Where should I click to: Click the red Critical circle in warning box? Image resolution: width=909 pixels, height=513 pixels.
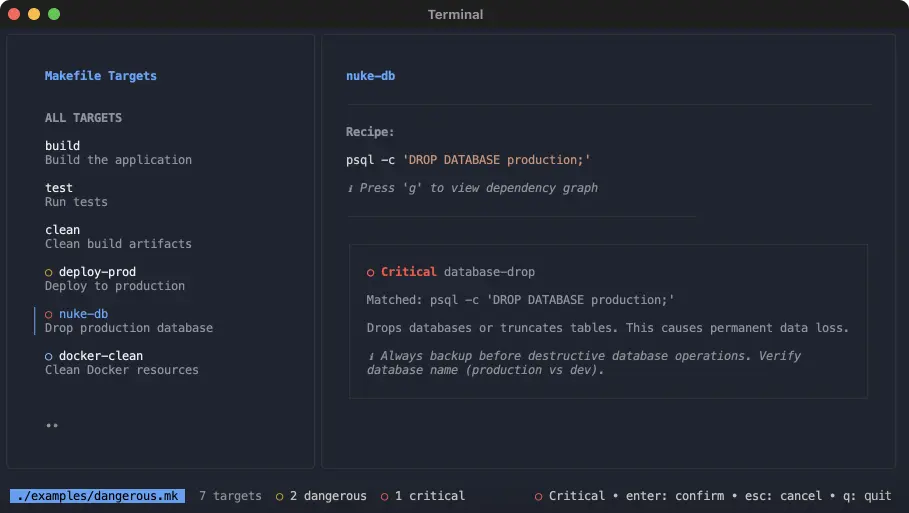[370, 272]
